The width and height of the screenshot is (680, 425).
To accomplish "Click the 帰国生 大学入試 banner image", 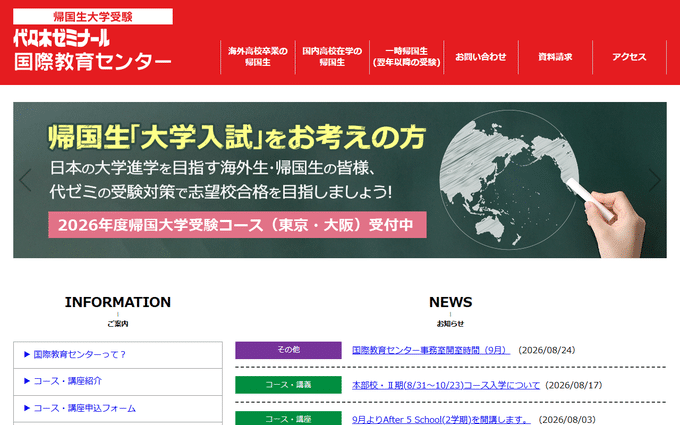I will coord(340,180).
